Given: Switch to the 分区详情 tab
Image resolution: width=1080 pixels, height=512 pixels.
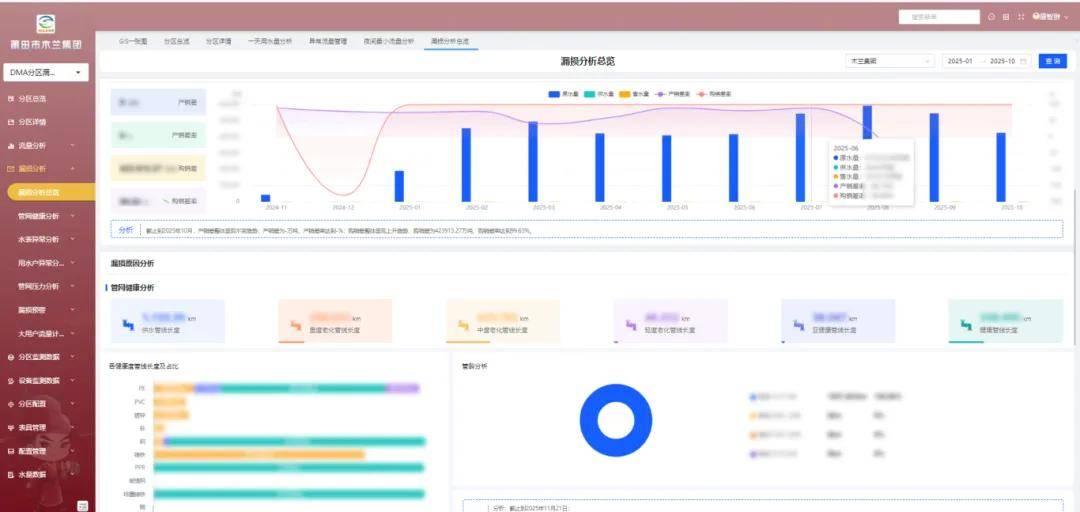Looking at the screenshot, I should coord(218,42).
